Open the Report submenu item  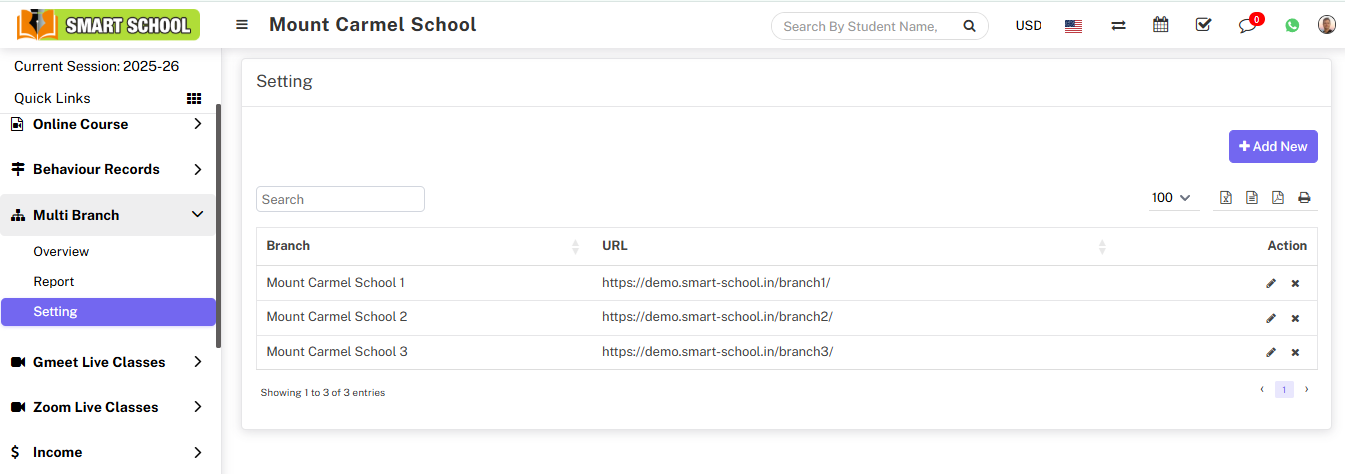pos(54,282)
